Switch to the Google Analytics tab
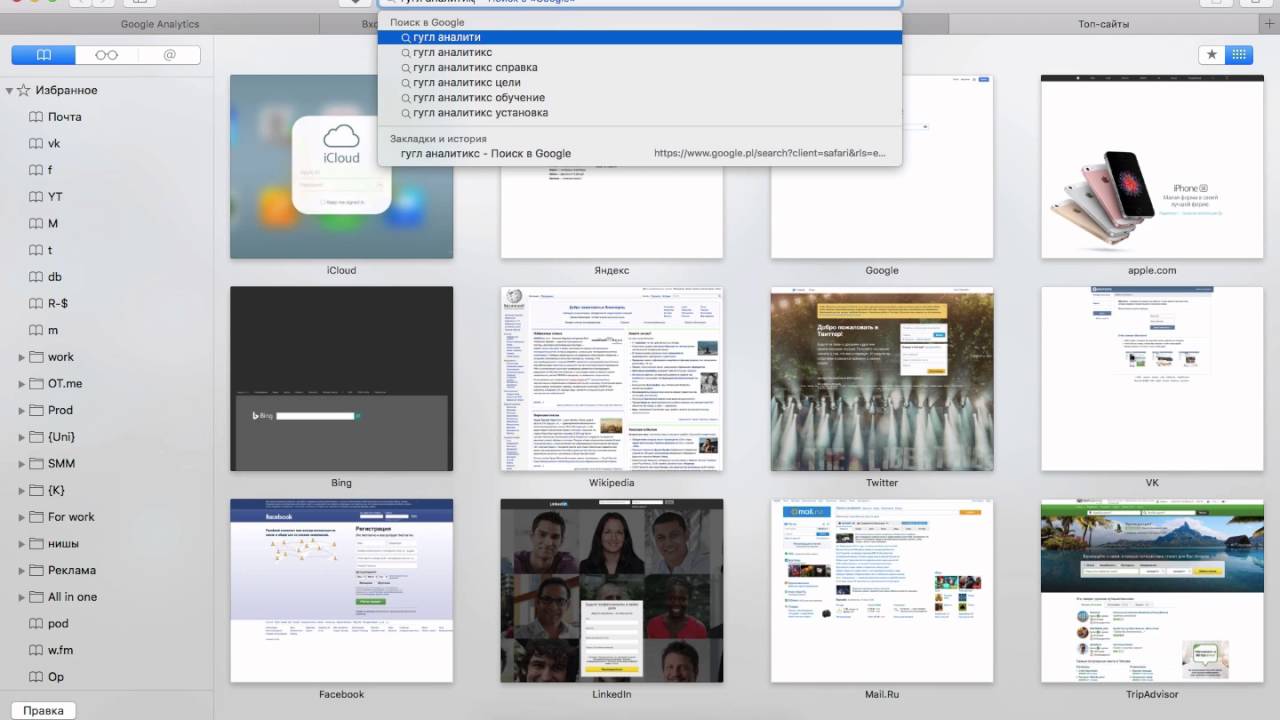This screenshot has height=720, width=1280. (x=160, y=24)
